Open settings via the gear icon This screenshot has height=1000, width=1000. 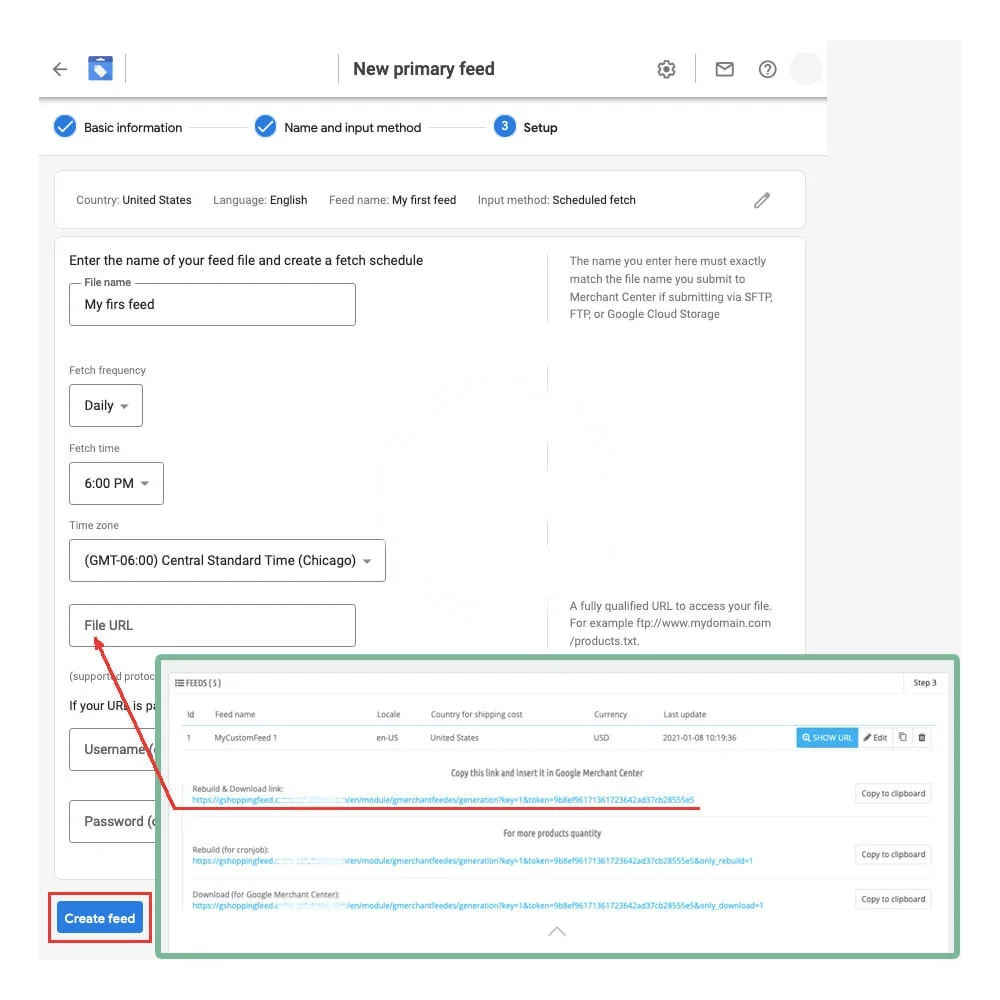coord(666,69)
